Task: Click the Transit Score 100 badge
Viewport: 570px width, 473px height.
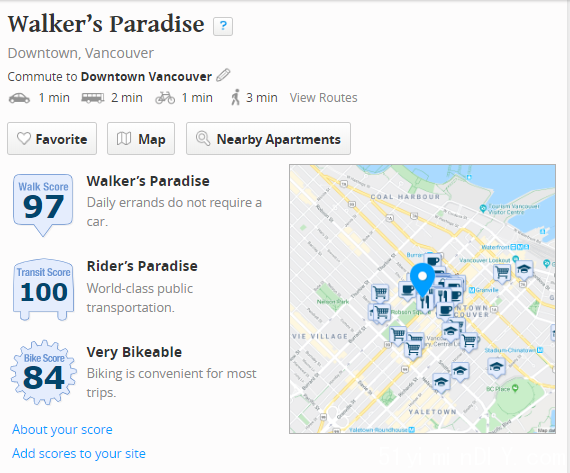Action: (44, 289)
